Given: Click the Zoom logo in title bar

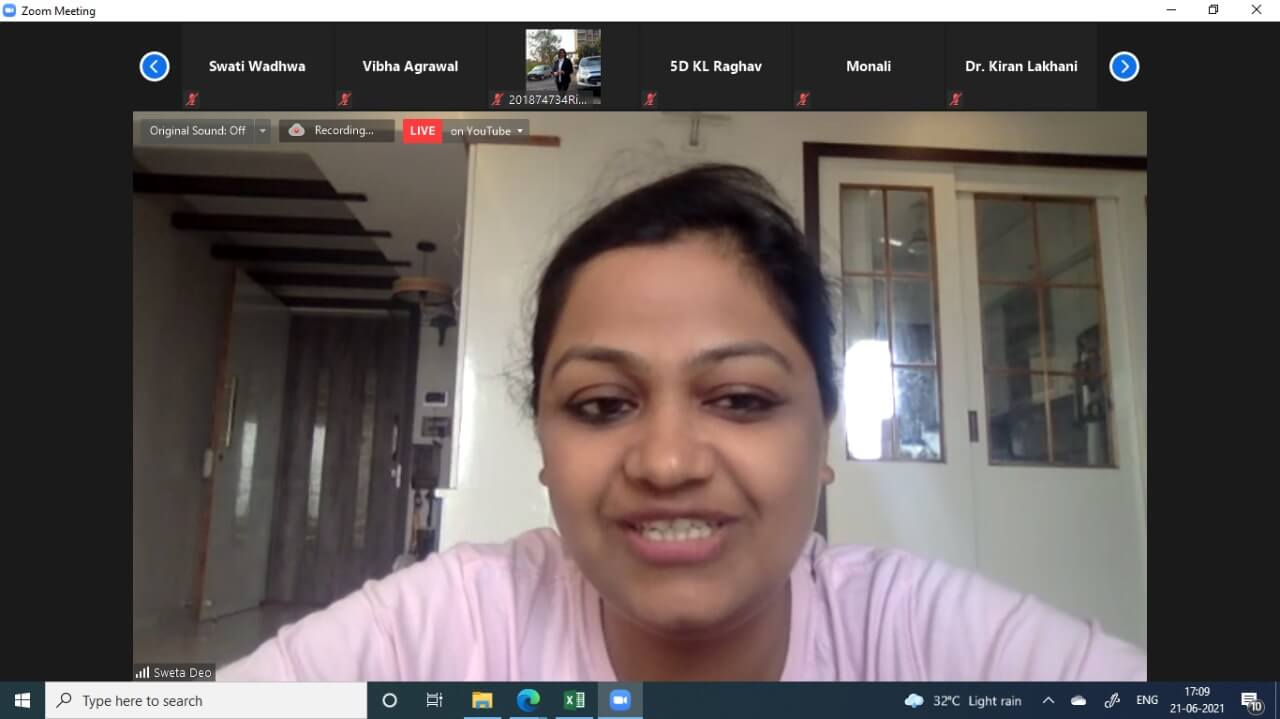Looking at the screenshot, I should point(10,10).
